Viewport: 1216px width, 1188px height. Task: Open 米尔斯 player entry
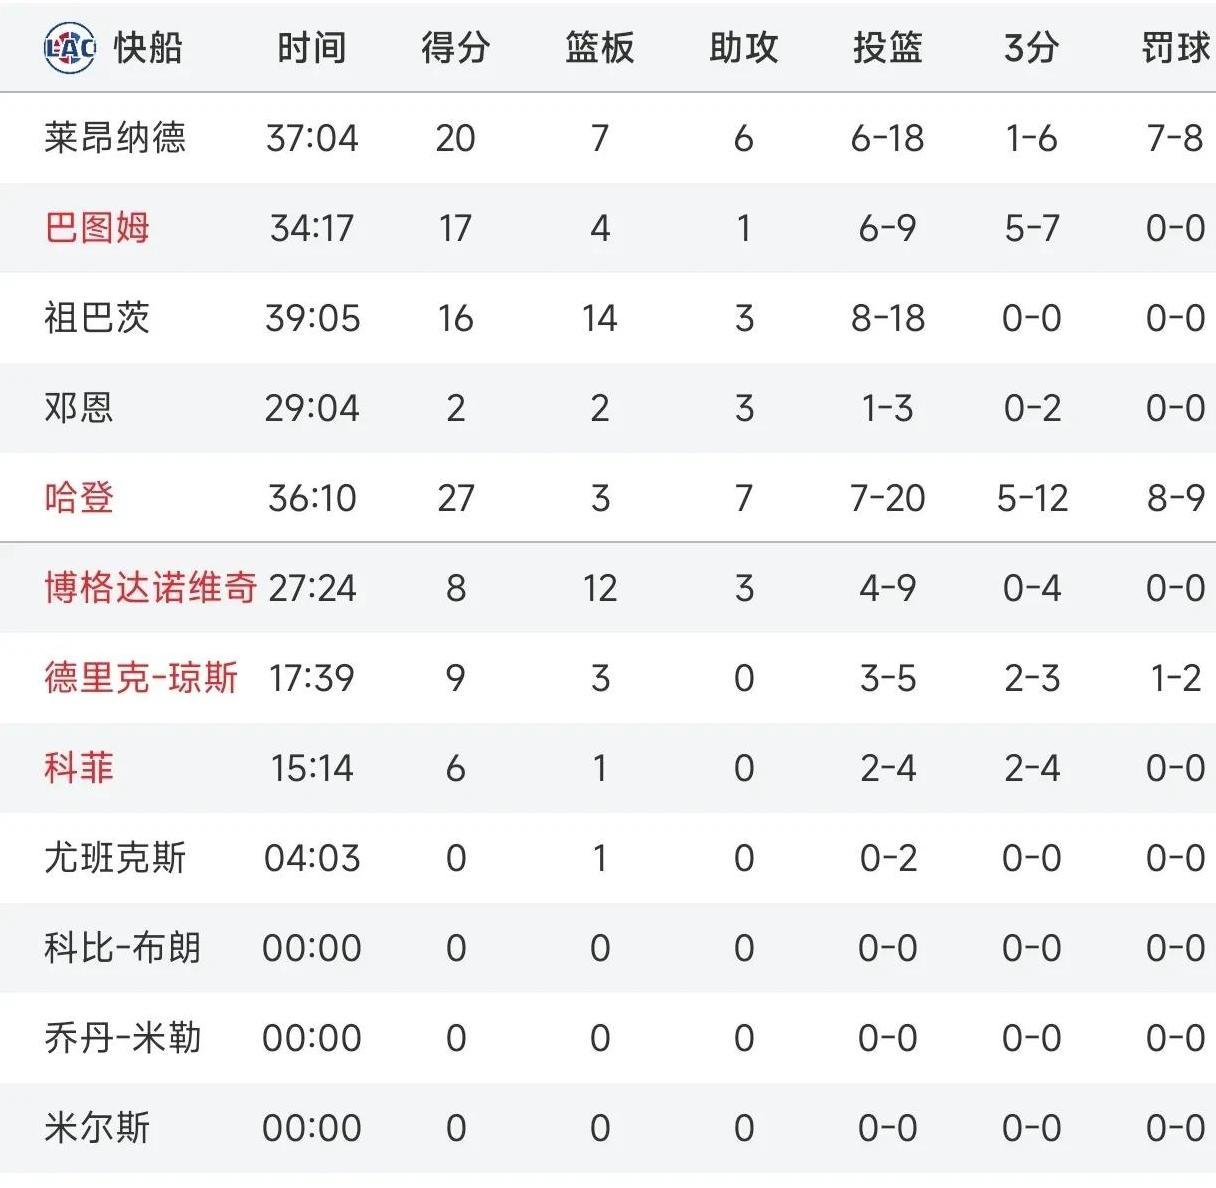coord(97,1127)
